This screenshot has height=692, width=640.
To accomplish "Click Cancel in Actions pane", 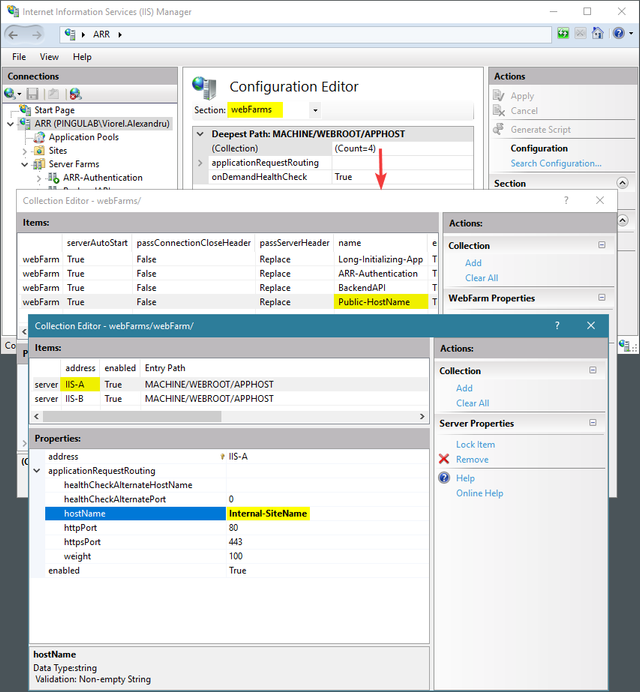I will (x=524, y=111).
